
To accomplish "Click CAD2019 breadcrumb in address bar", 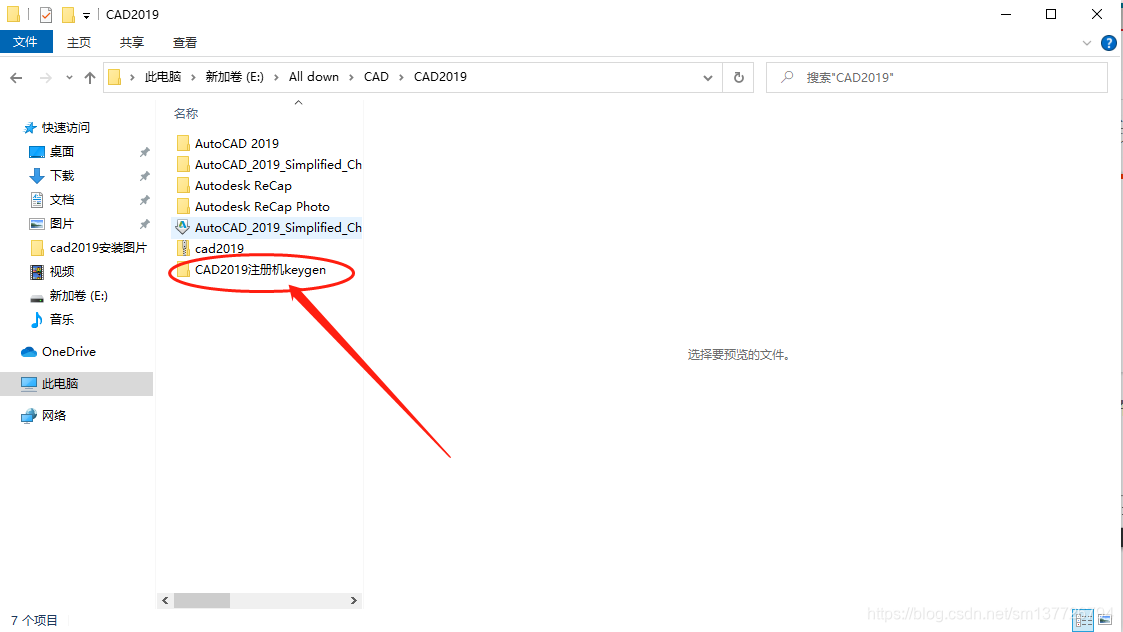I will pos(440,77).
